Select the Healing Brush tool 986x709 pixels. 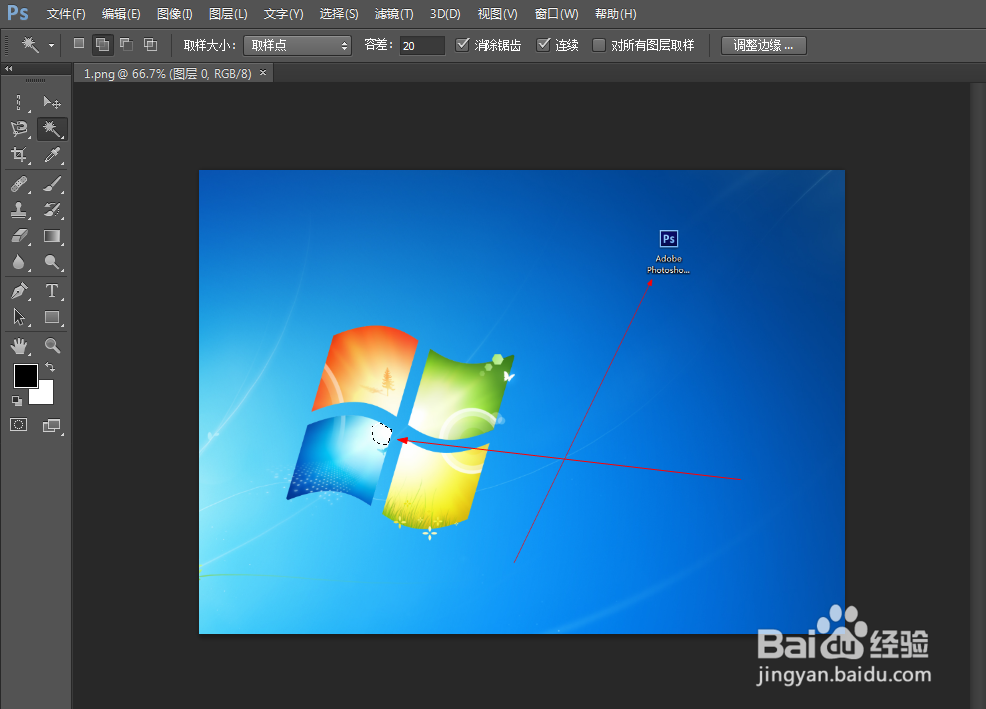[19, 184]
